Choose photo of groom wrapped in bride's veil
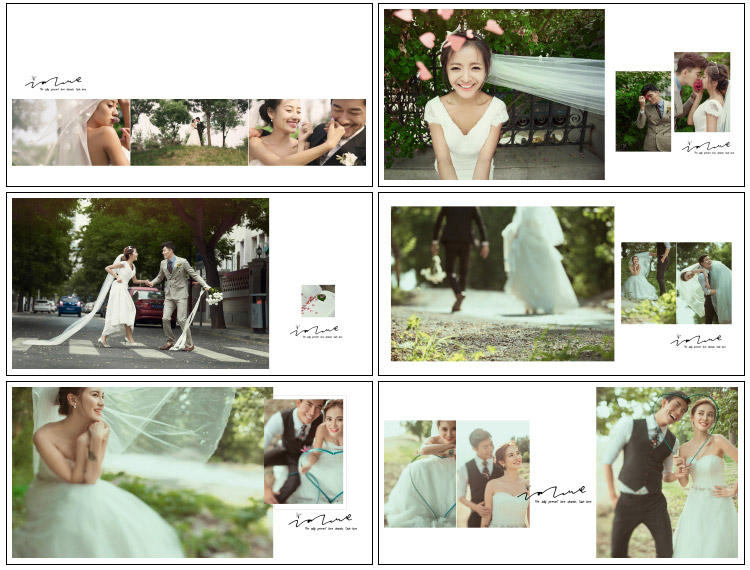750x570 pixels. pyautogui.click(x=704, y=283)
